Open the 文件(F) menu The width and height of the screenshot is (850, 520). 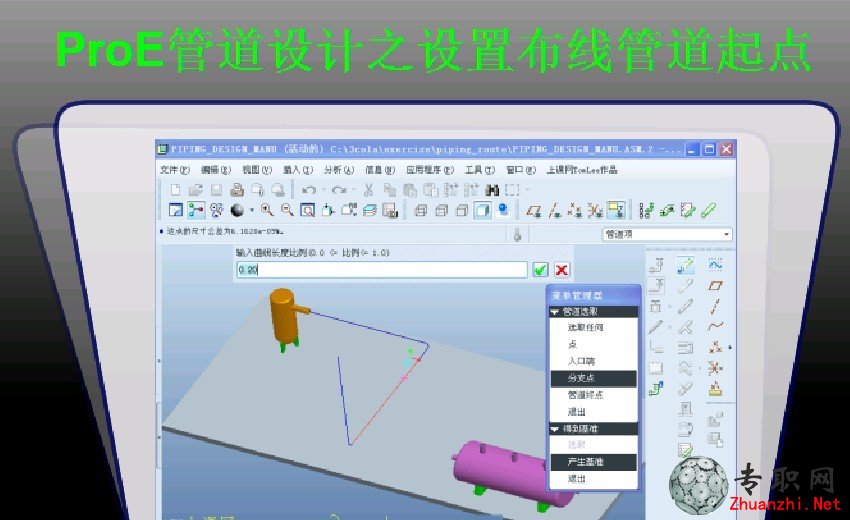click(175, 170)
